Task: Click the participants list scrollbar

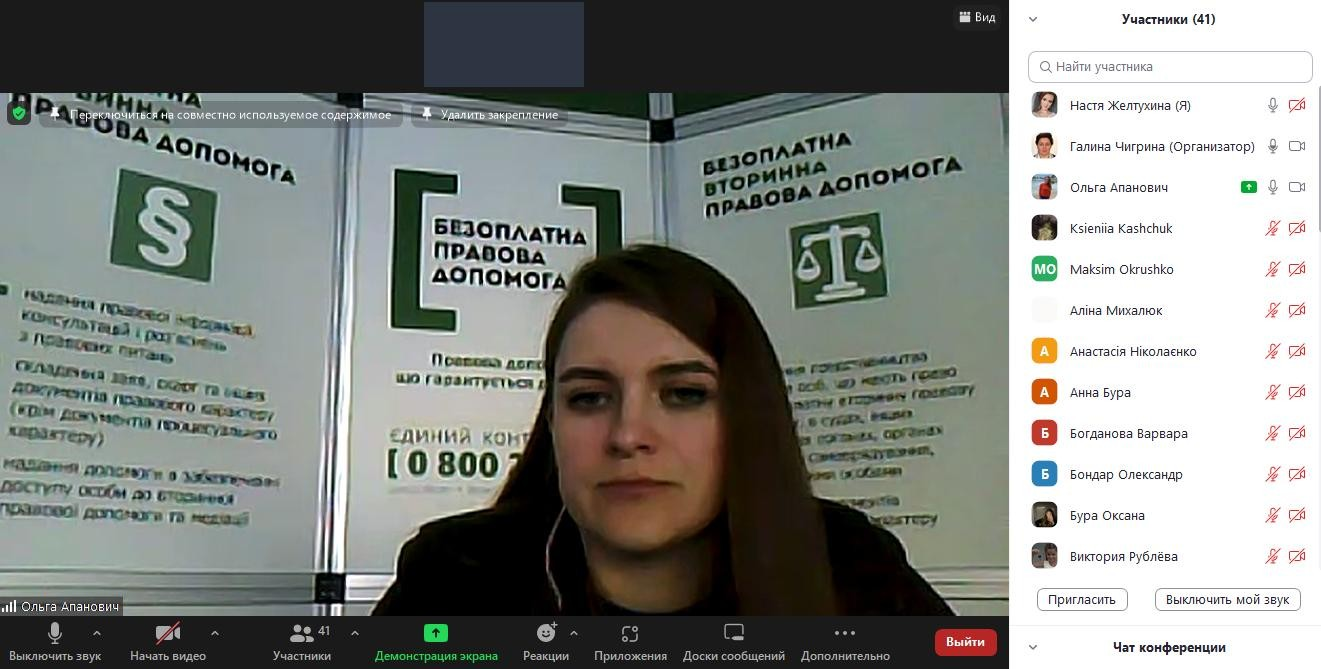Action: click(1317, 160)
